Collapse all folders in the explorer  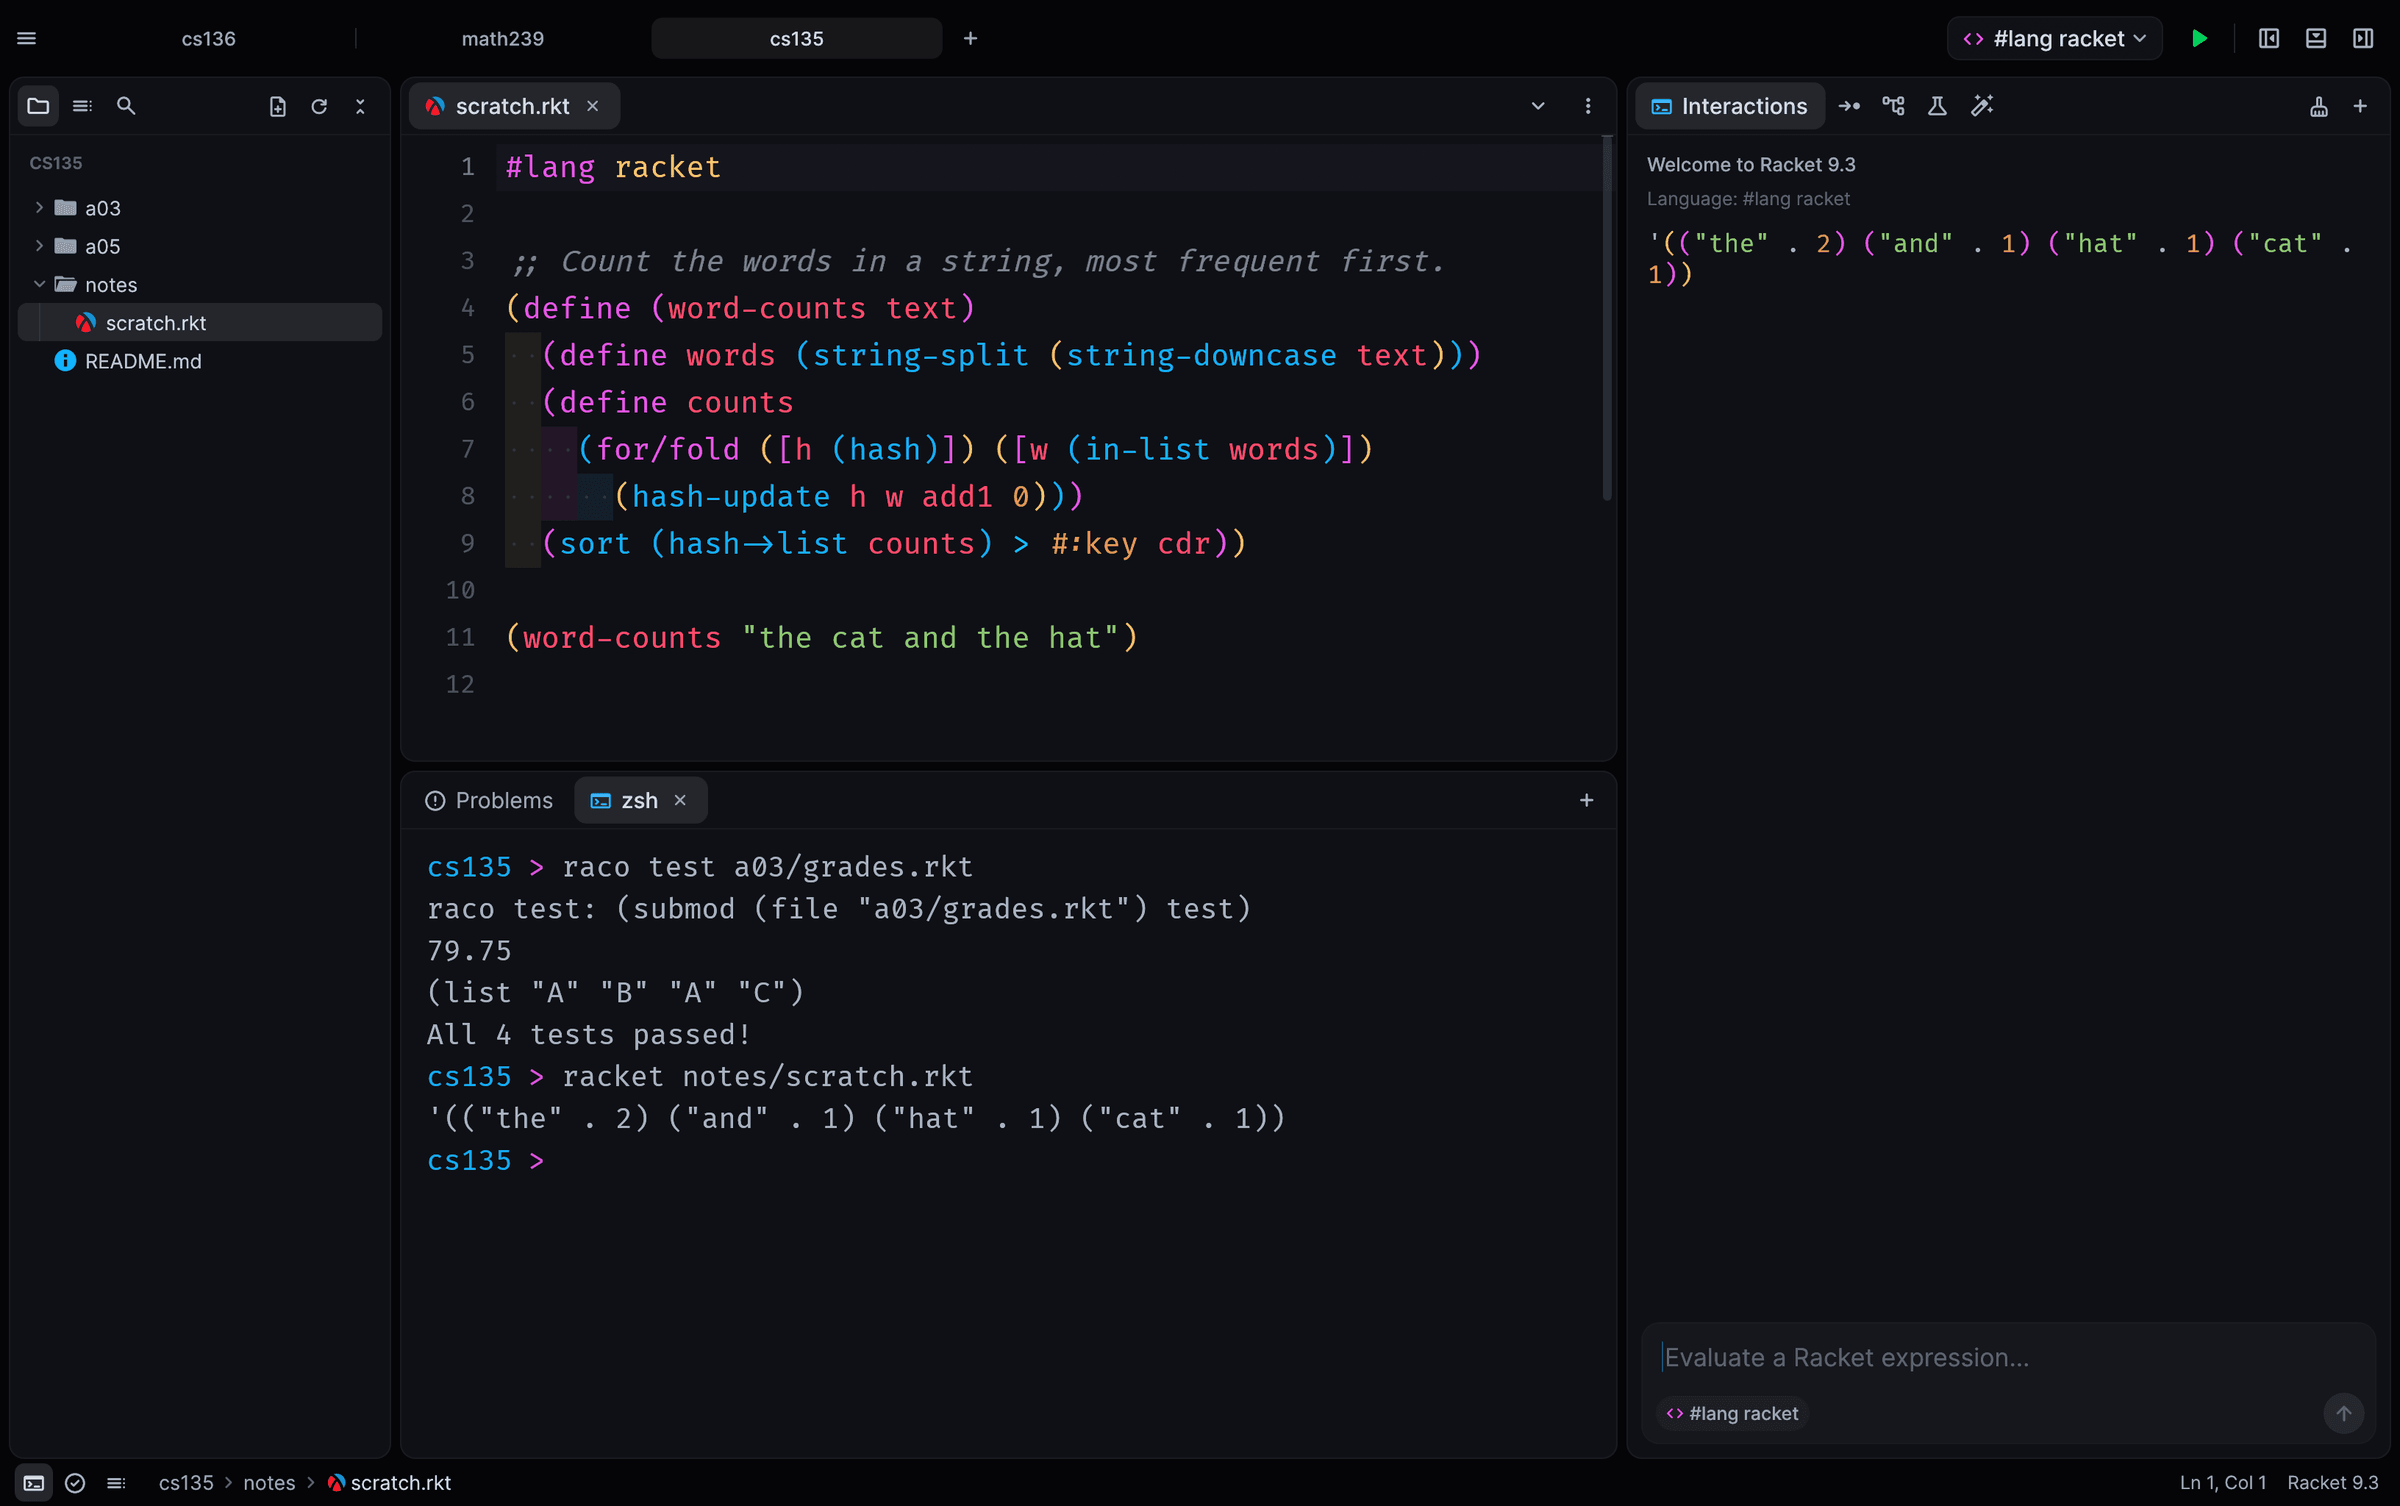(x=360, y=106)
